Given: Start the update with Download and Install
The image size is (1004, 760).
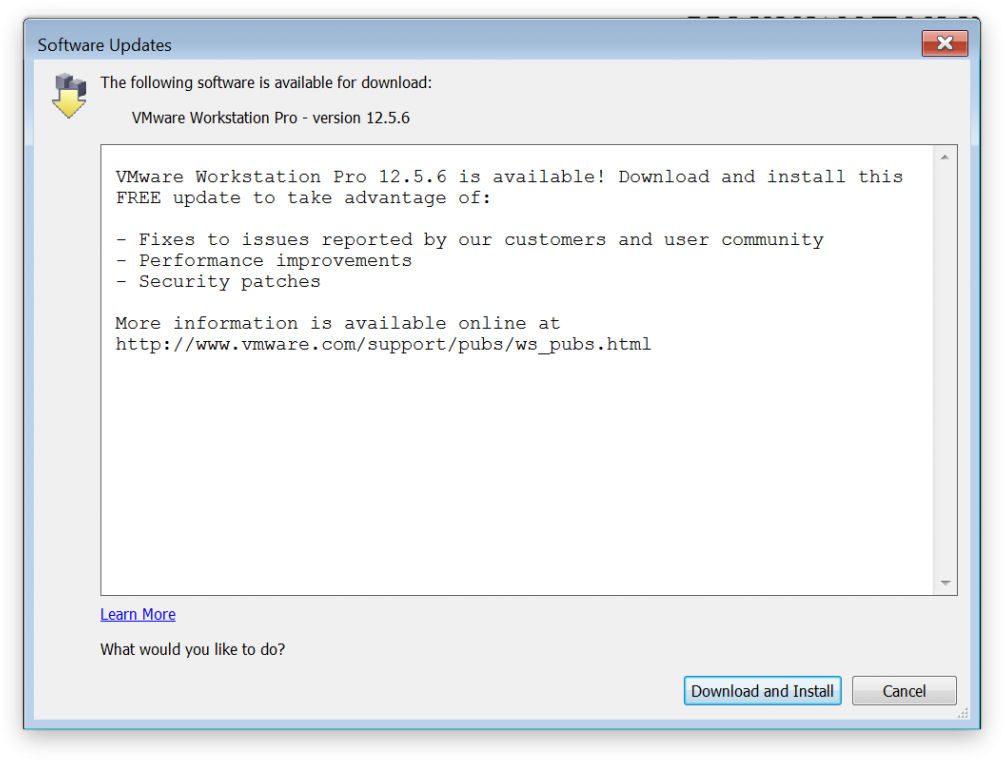Looking at the screenshot, I should (x=762, y=691).
